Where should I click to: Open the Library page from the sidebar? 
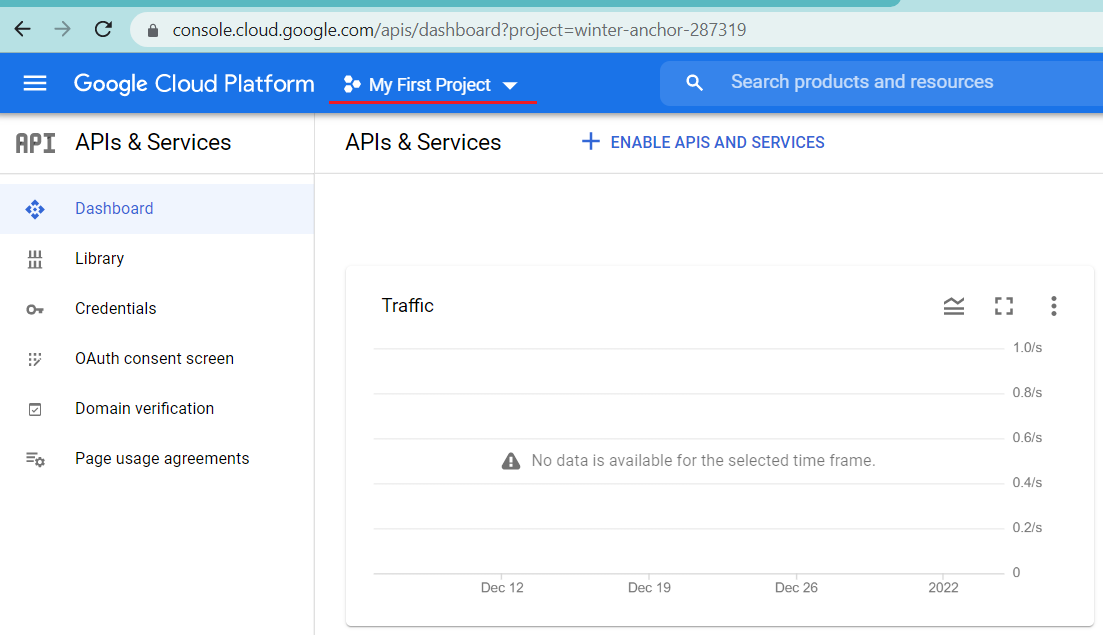pyautogui.click(x=99, y=258)
